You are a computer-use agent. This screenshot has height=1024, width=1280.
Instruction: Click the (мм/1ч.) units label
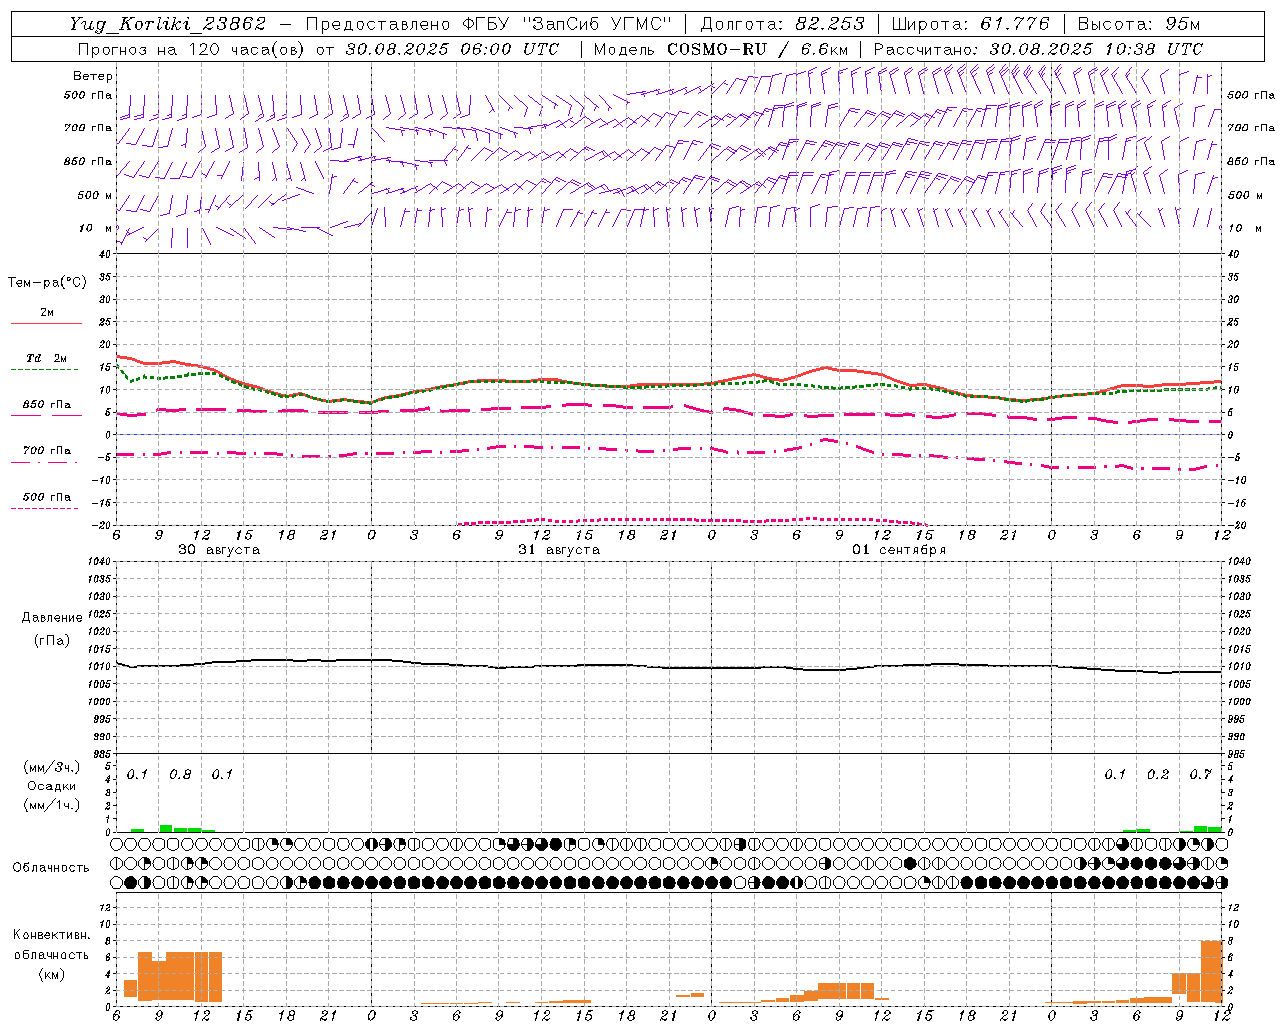[x=51, y=805]
